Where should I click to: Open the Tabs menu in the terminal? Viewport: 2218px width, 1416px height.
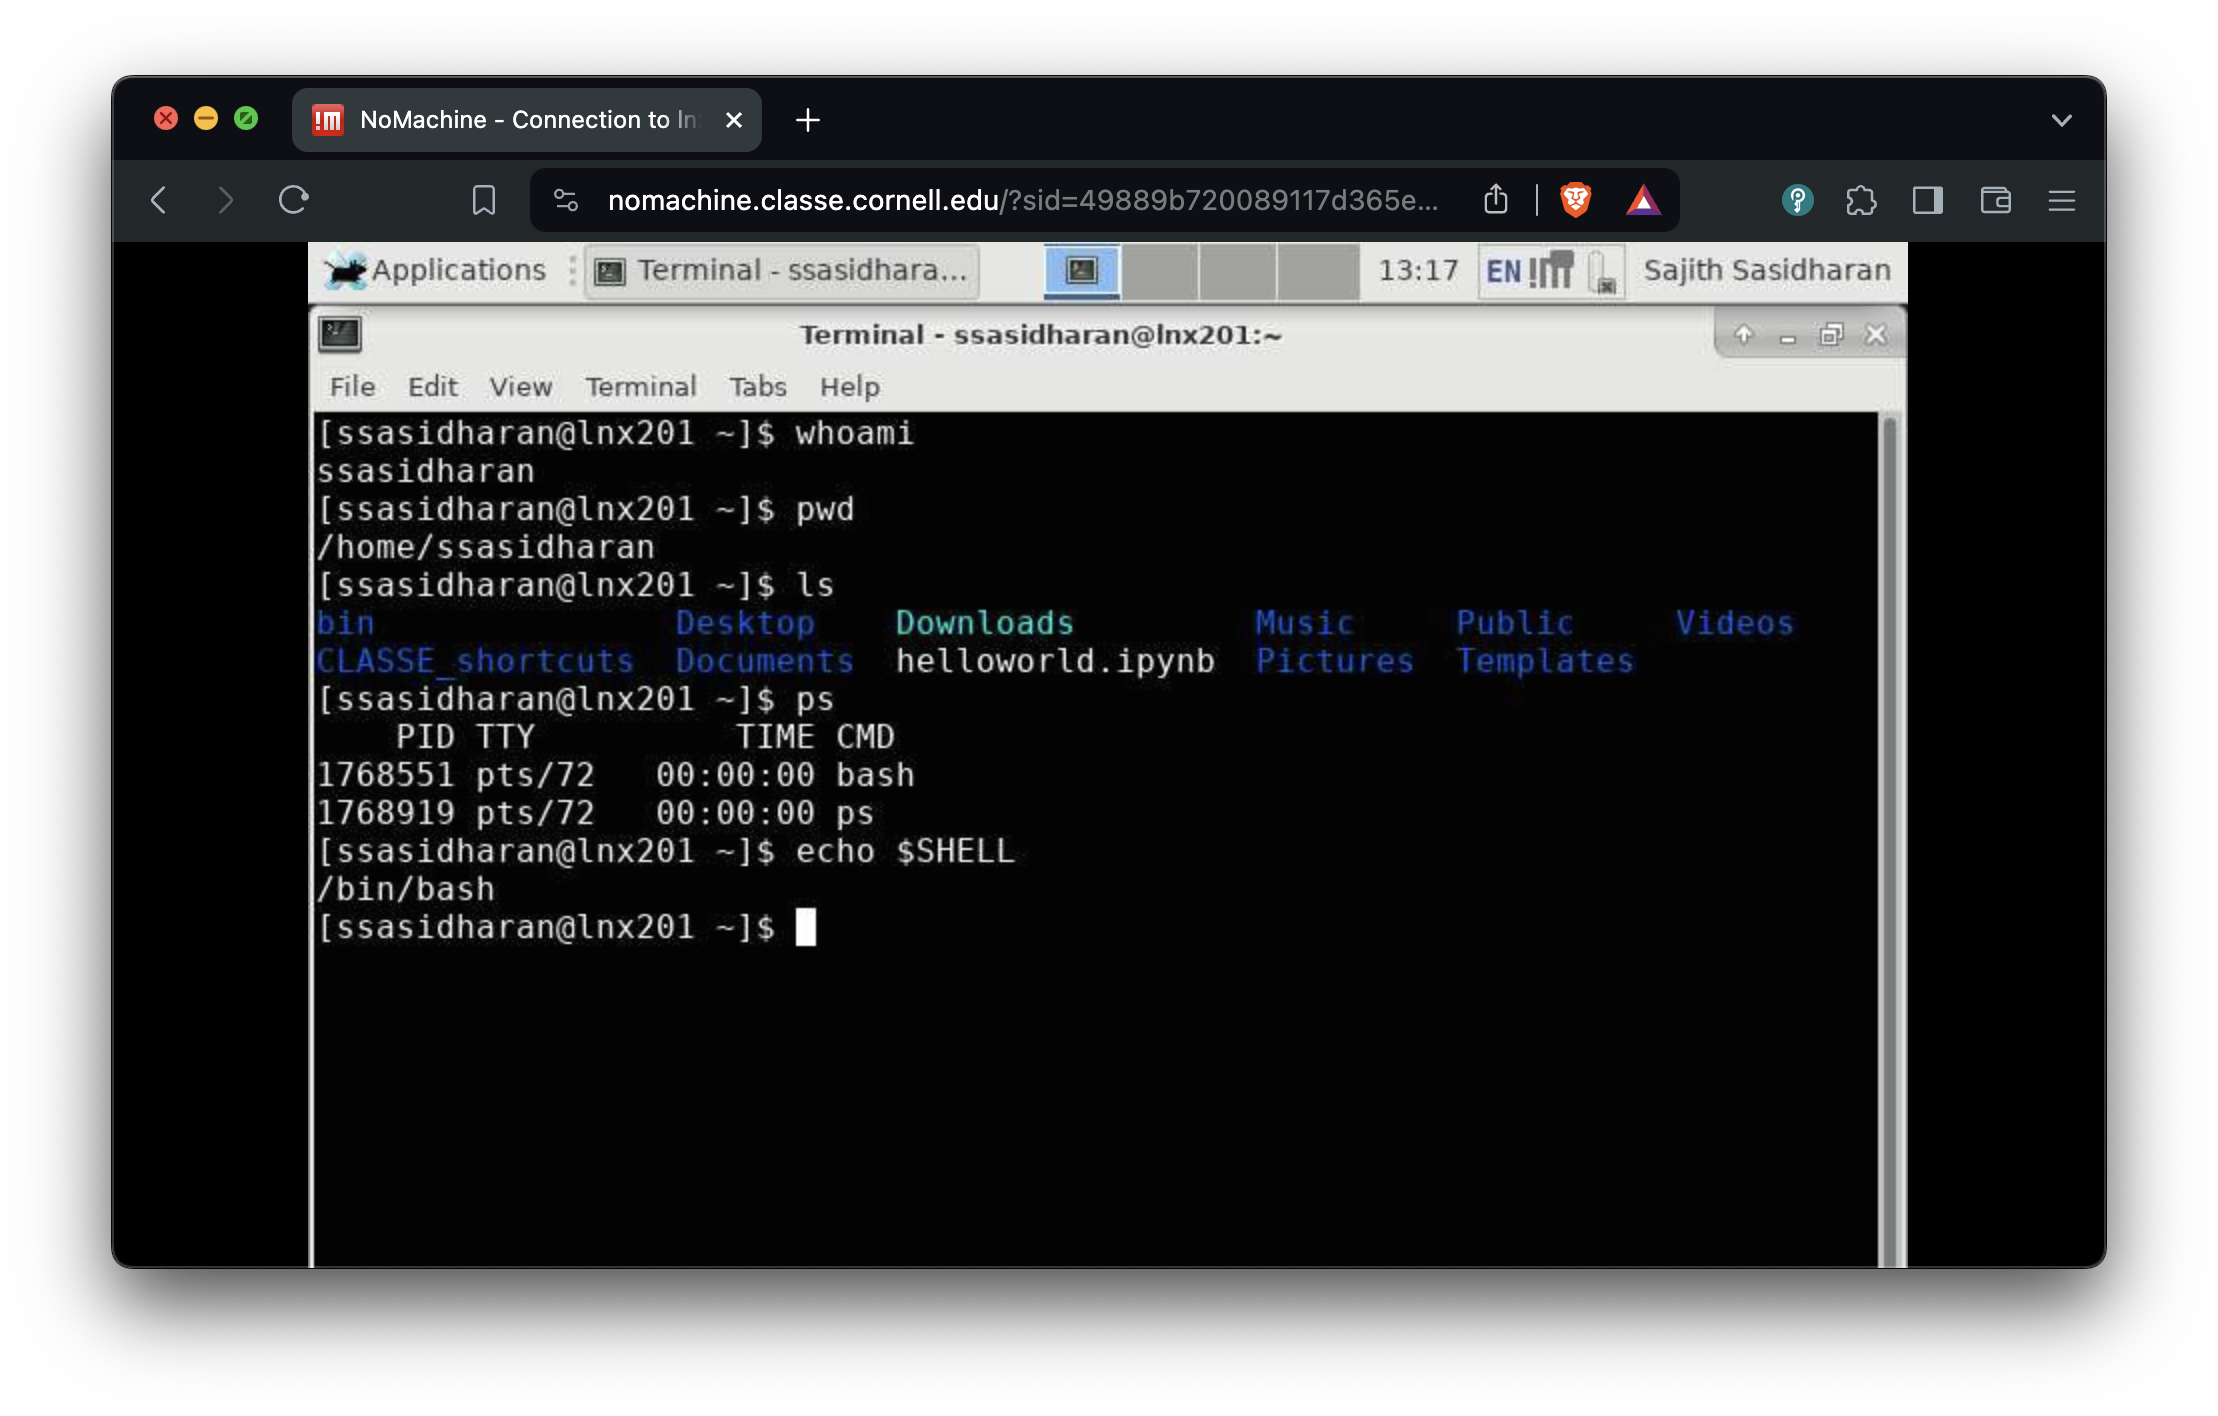[757, 387]
